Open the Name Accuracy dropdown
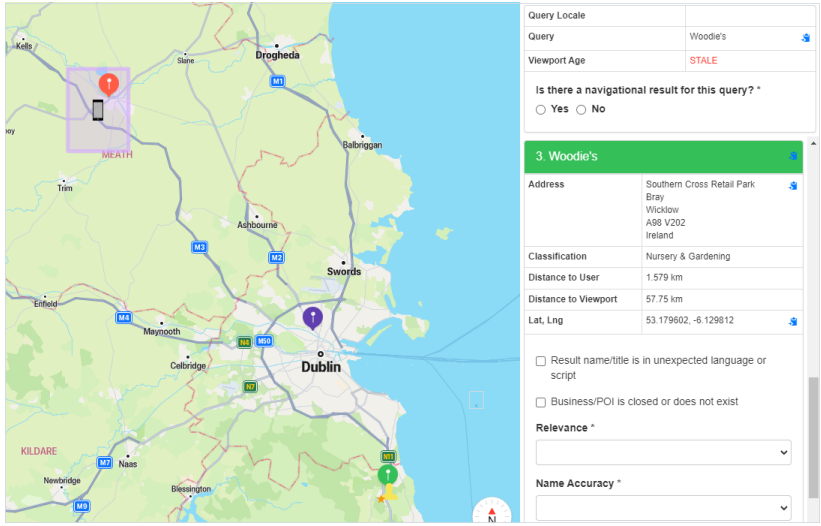 (663, 508)
